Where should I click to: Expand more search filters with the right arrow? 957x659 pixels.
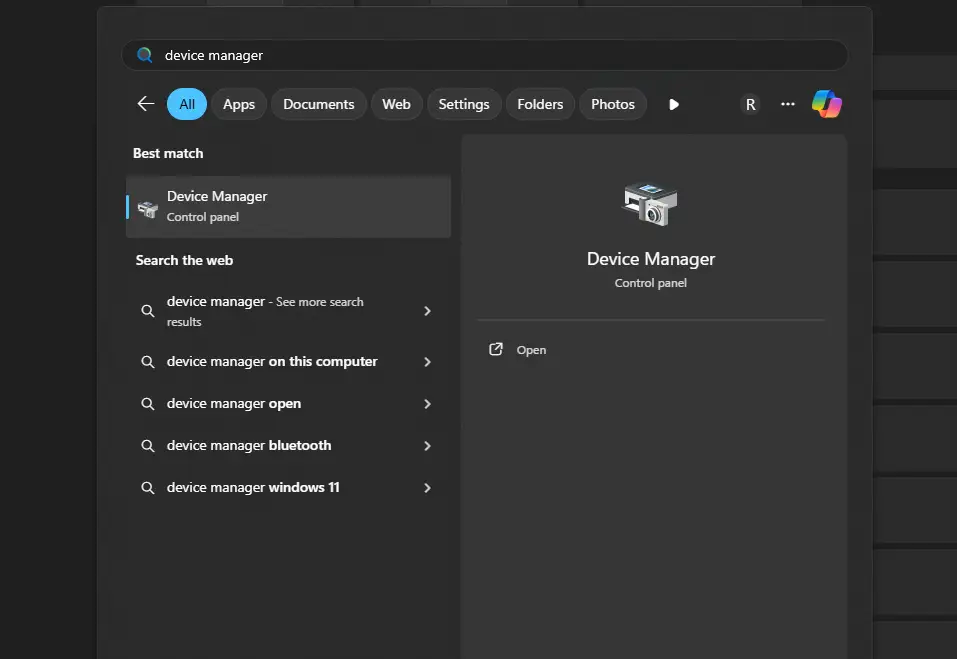(673, 103)
